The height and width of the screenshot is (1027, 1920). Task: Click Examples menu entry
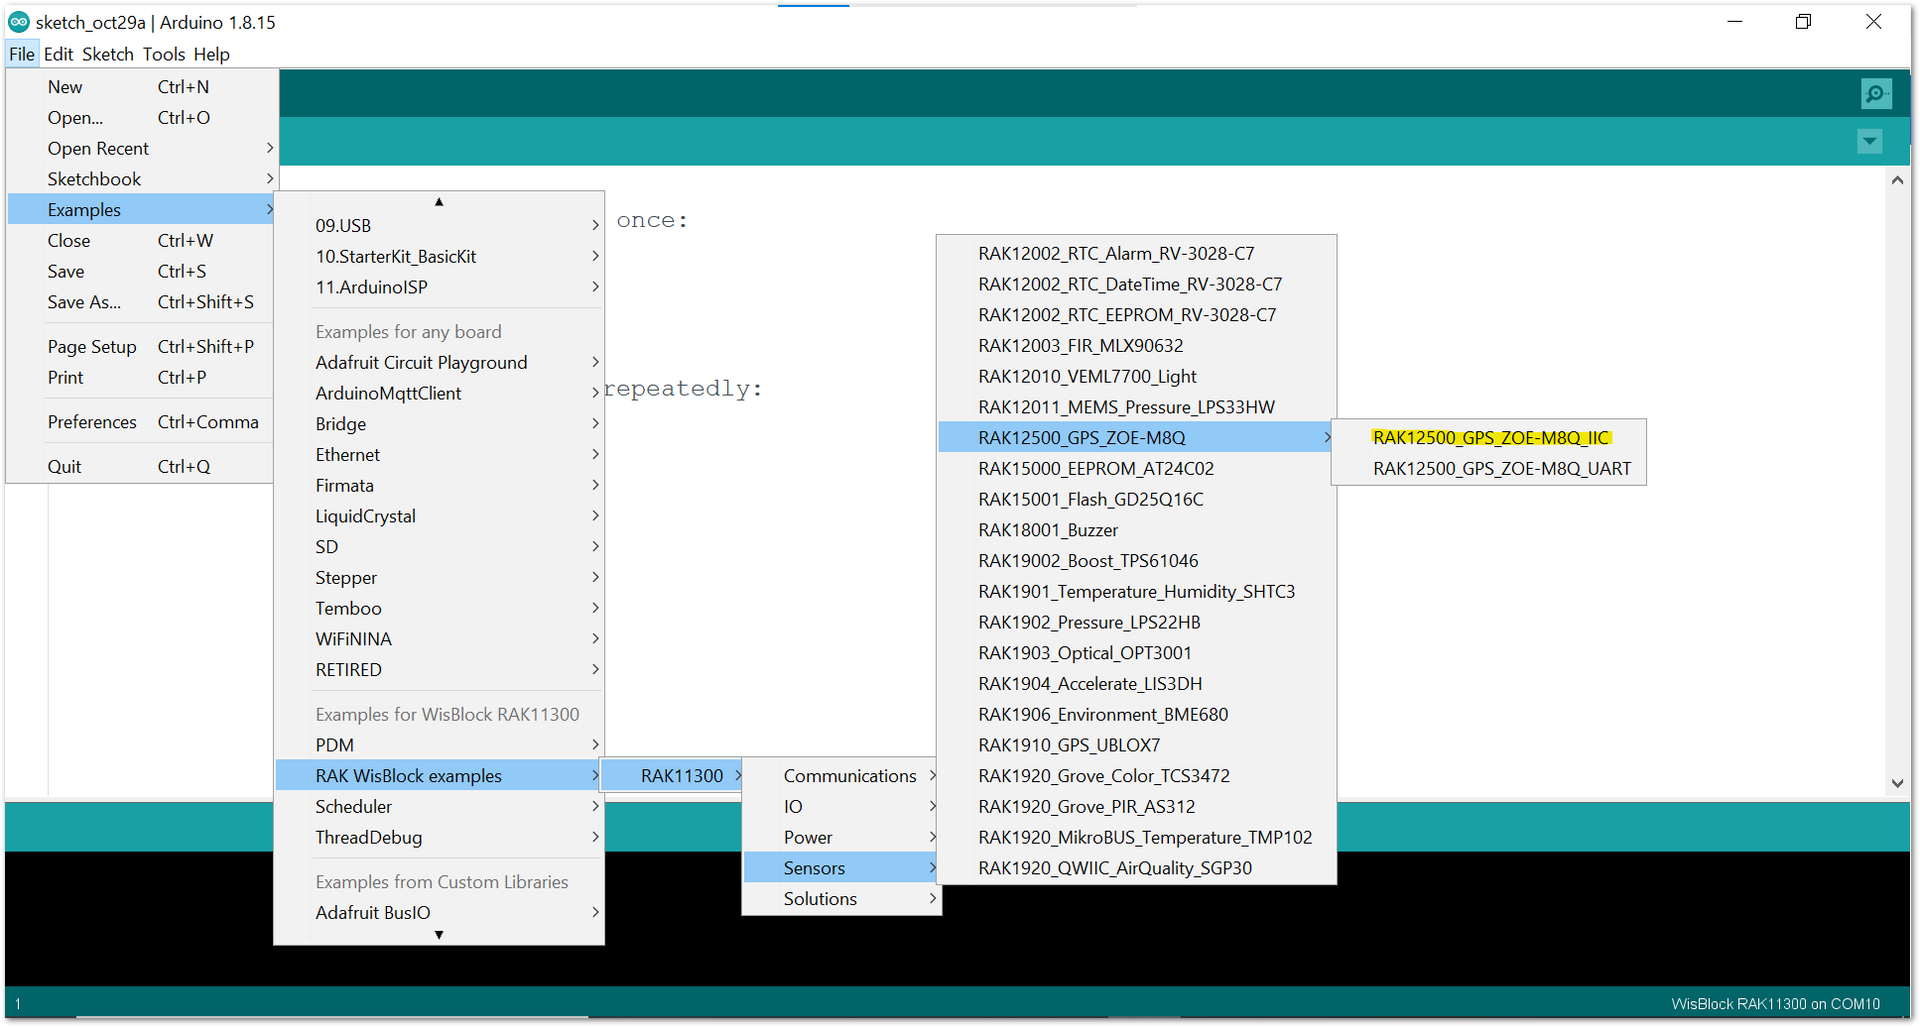(141, 210)
